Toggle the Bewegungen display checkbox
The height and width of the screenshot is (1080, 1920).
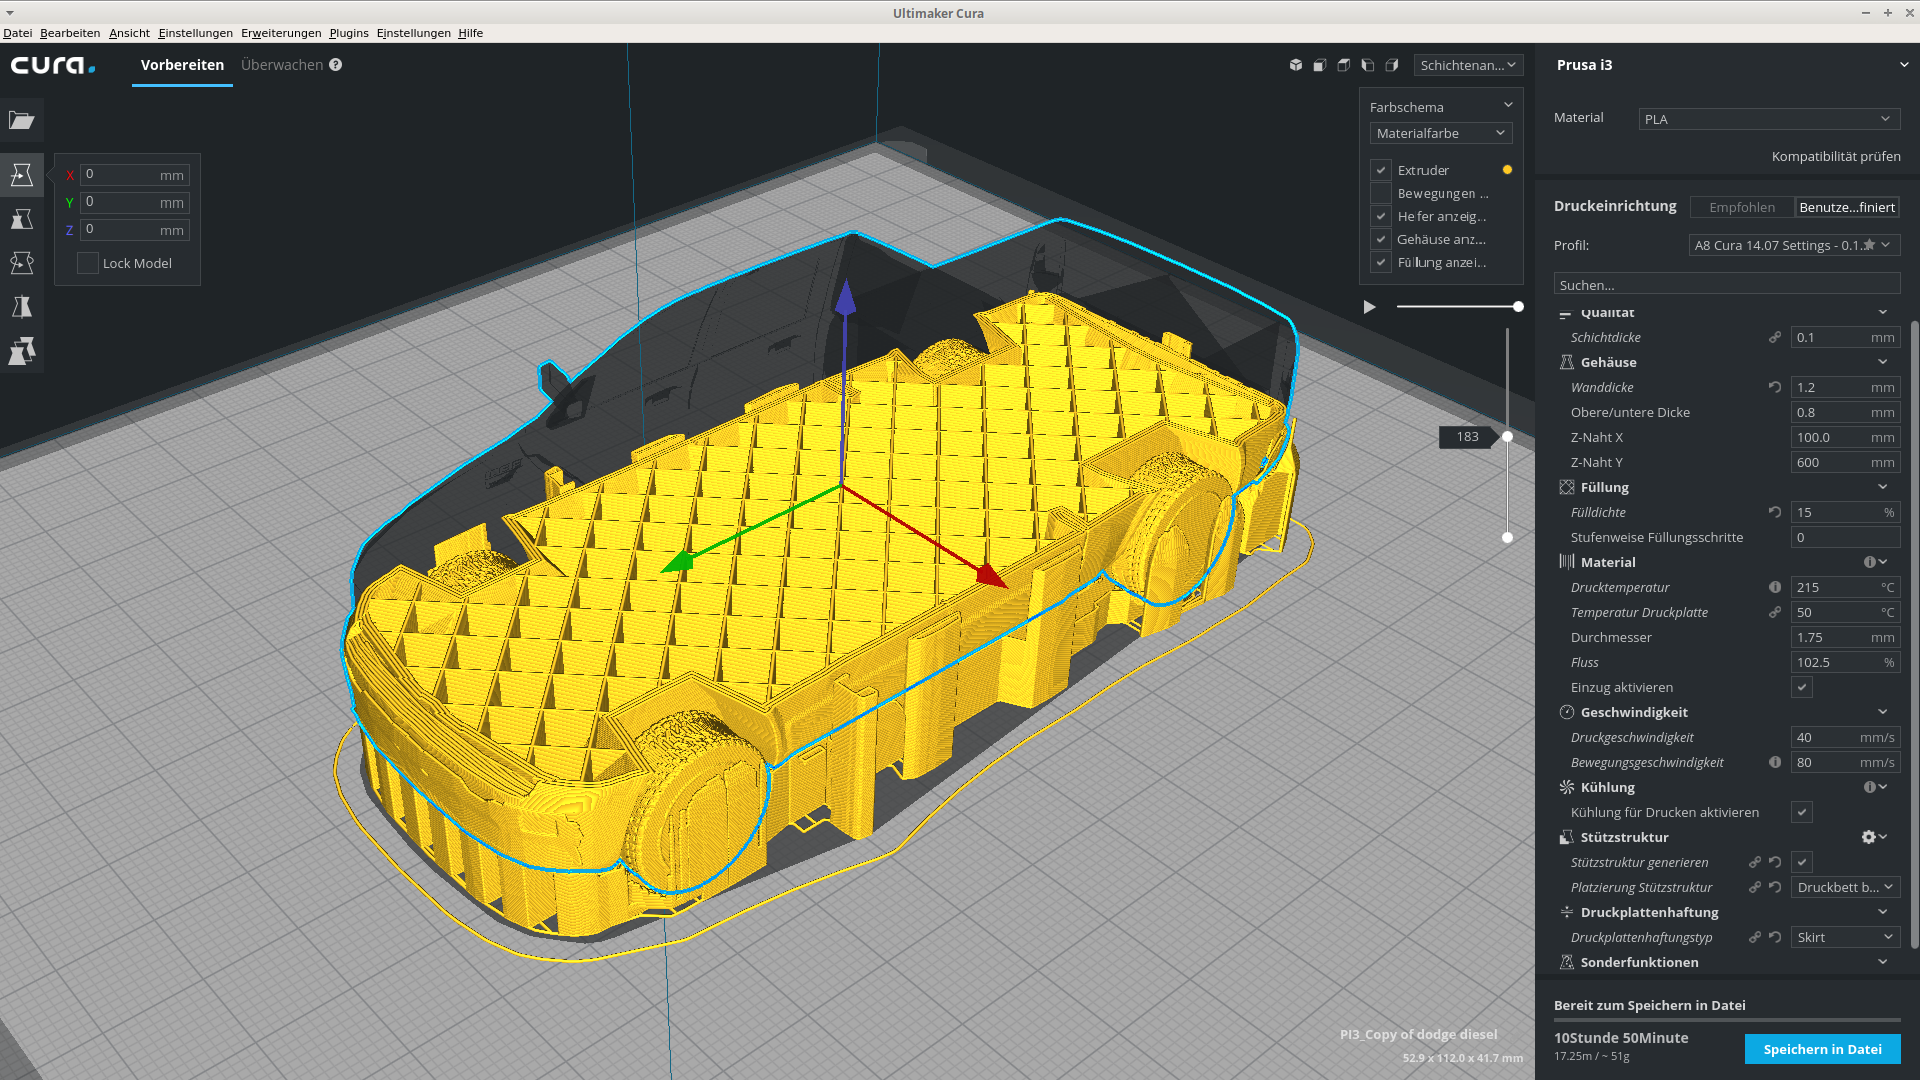1381,193
